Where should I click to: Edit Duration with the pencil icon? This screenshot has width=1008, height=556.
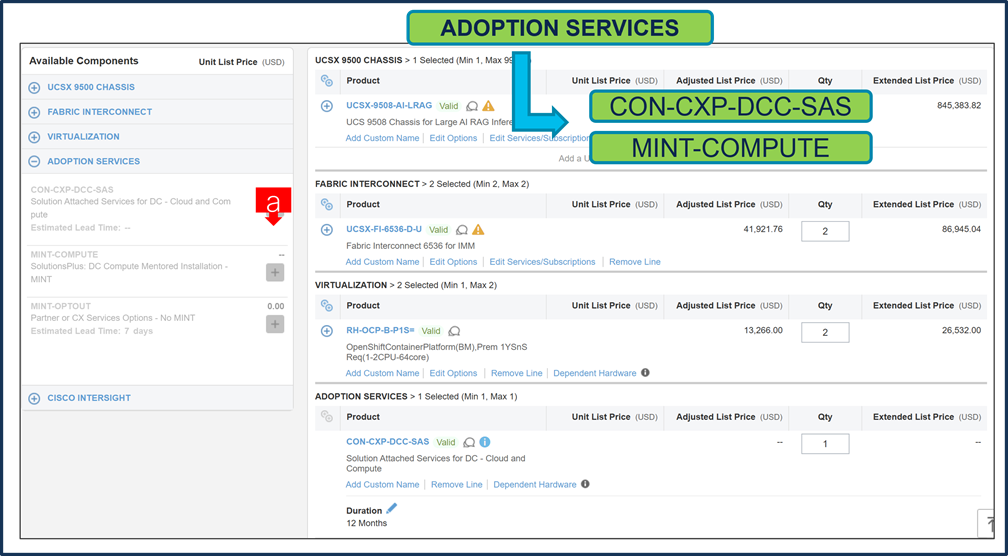click(392, 509)
